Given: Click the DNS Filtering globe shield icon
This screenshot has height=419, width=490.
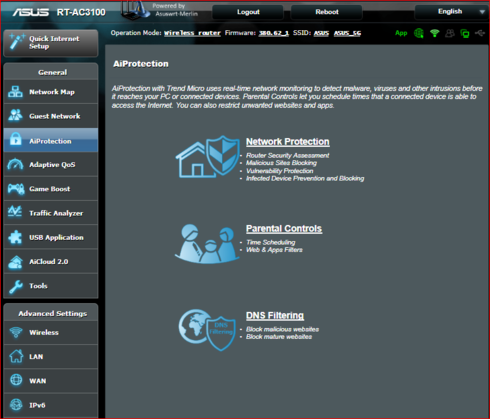Looking at the screenshot, I should (207, 329).
